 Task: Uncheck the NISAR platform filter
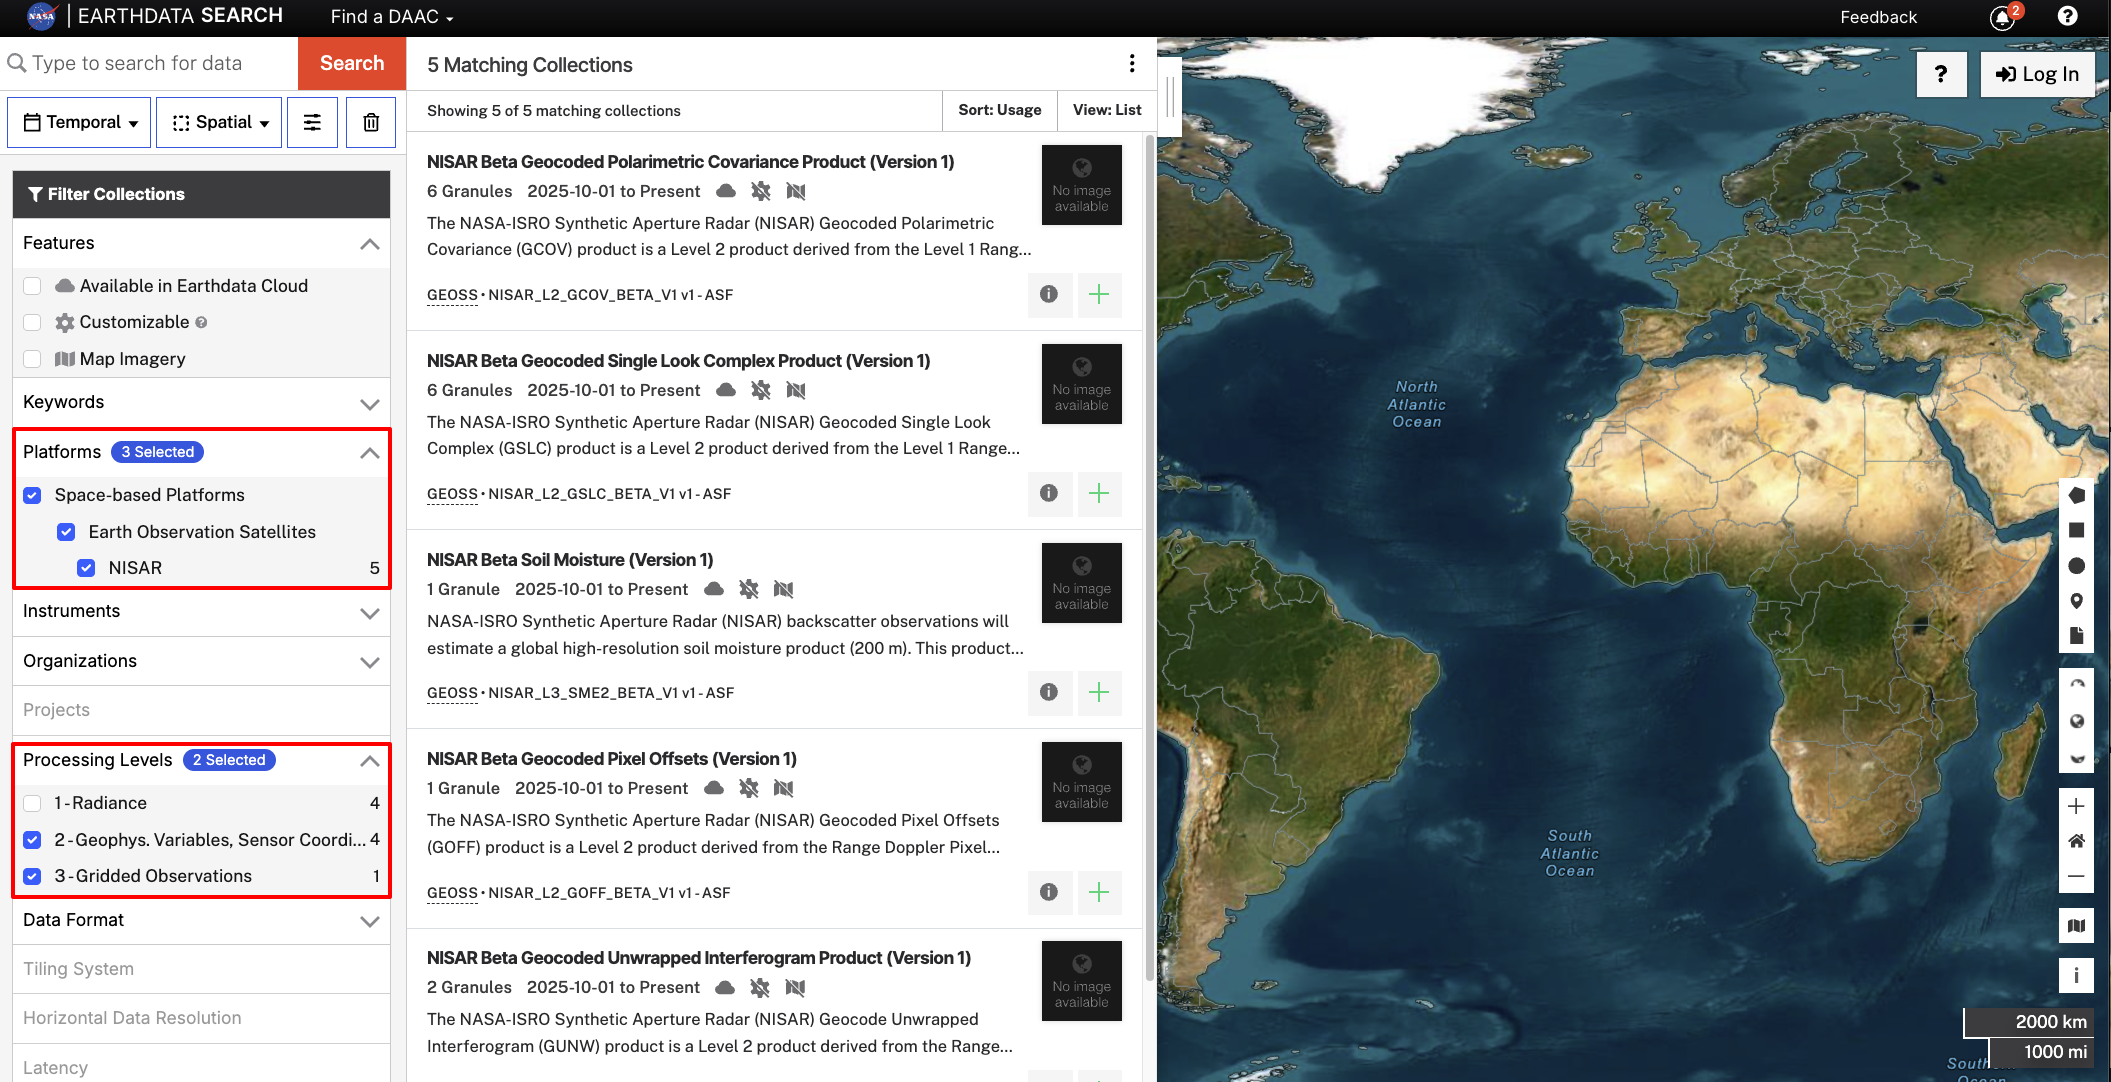pyautogui.click(x=86, y=568)
